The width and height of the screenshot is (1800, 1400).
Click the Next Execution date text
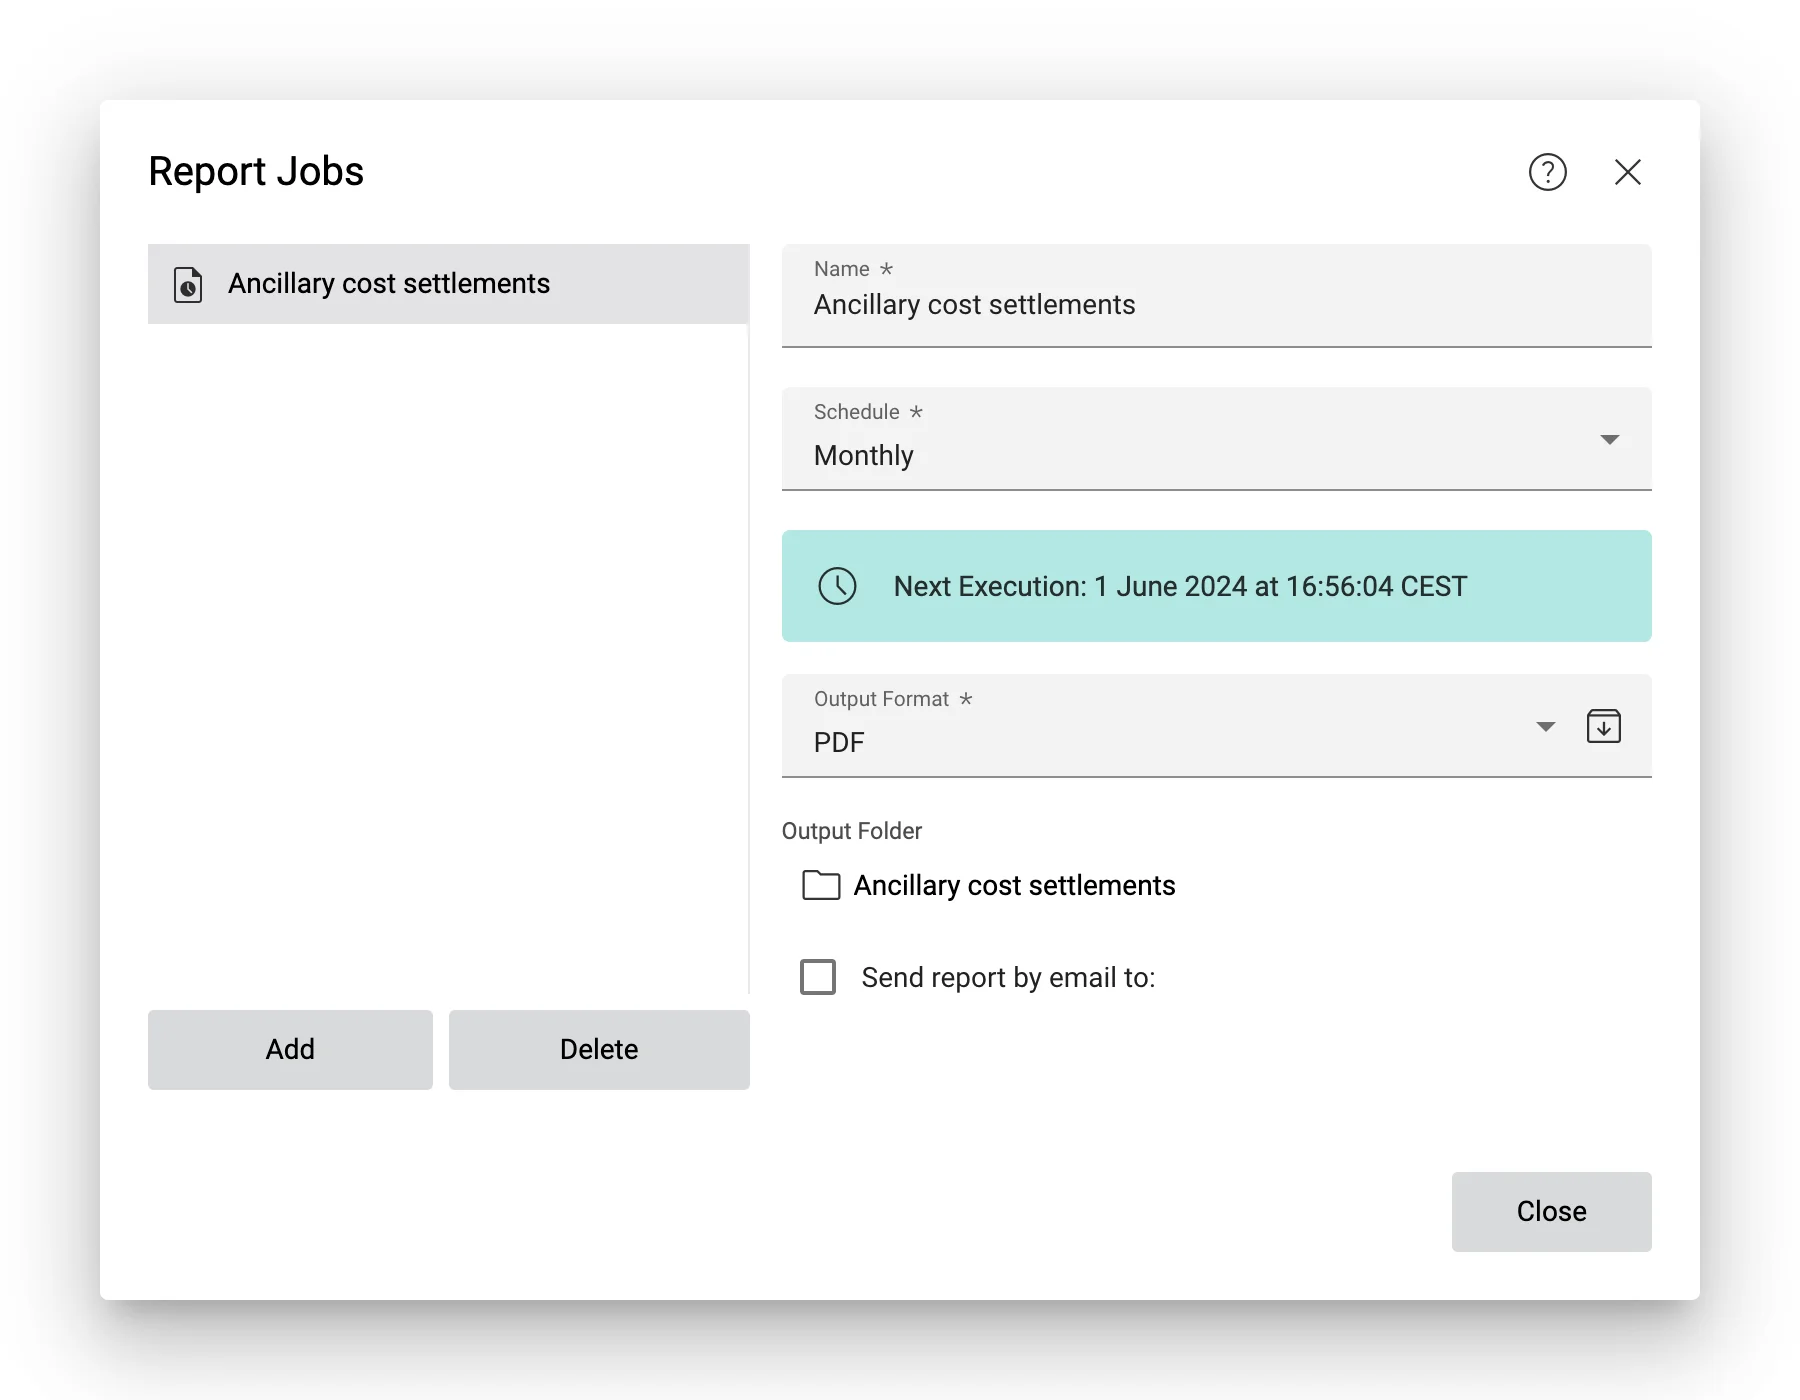point(1180,586)
